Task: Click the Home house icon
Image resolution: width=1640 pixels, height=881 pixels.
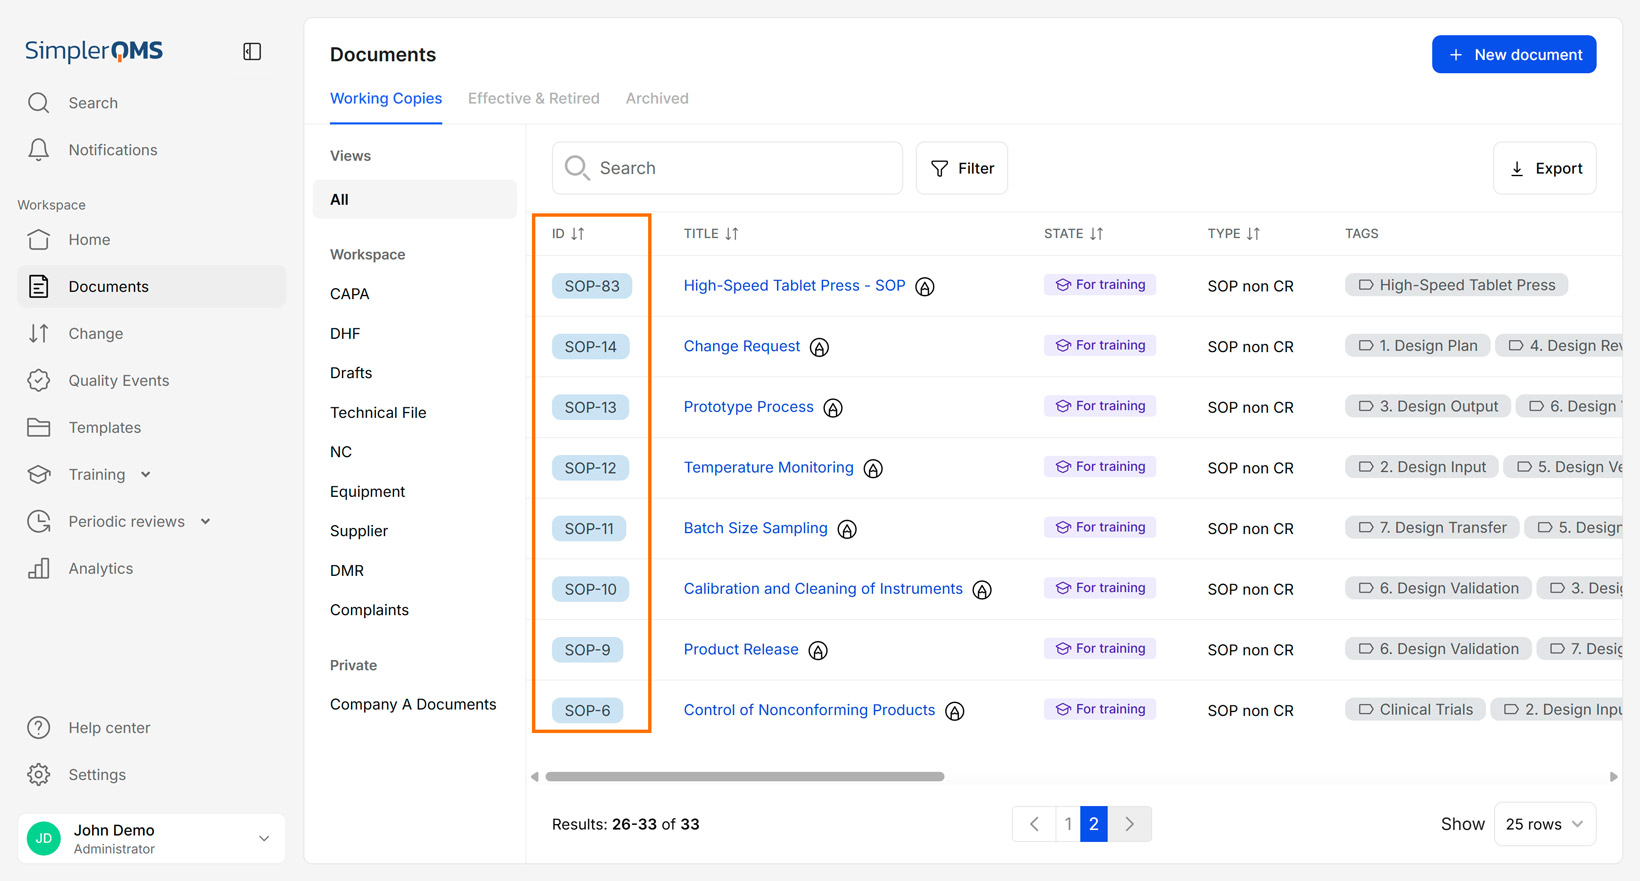Action: 39,240
